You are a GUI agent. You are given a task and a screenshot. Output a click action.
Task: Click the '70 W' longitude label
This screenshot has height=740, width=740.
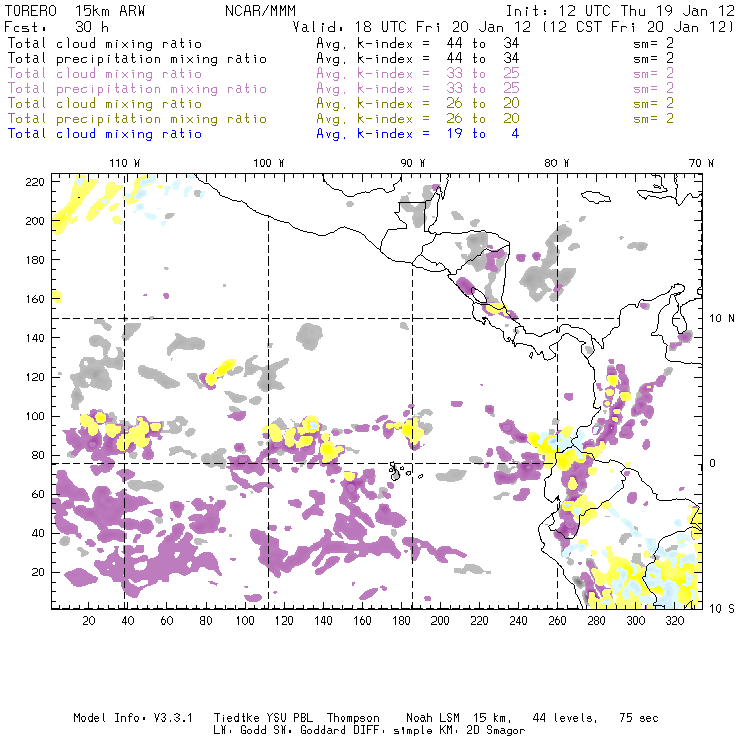[701, 163]
